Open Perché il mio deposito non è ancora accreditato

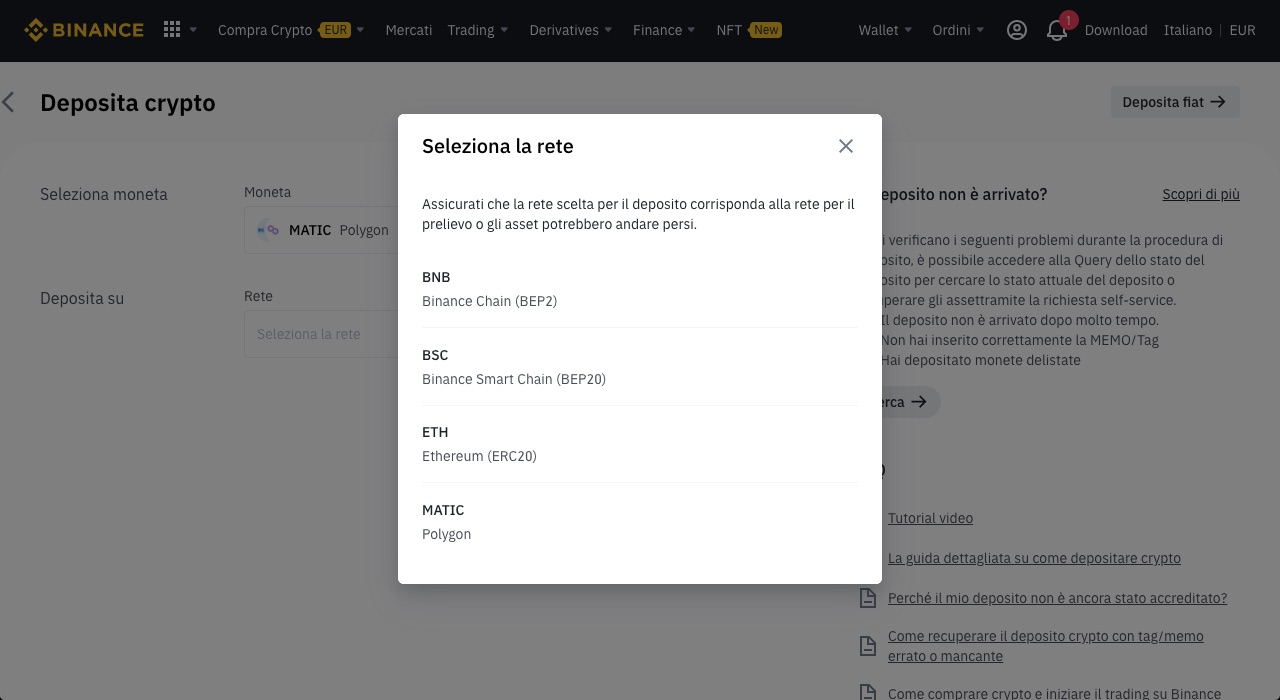point(1057,598)
